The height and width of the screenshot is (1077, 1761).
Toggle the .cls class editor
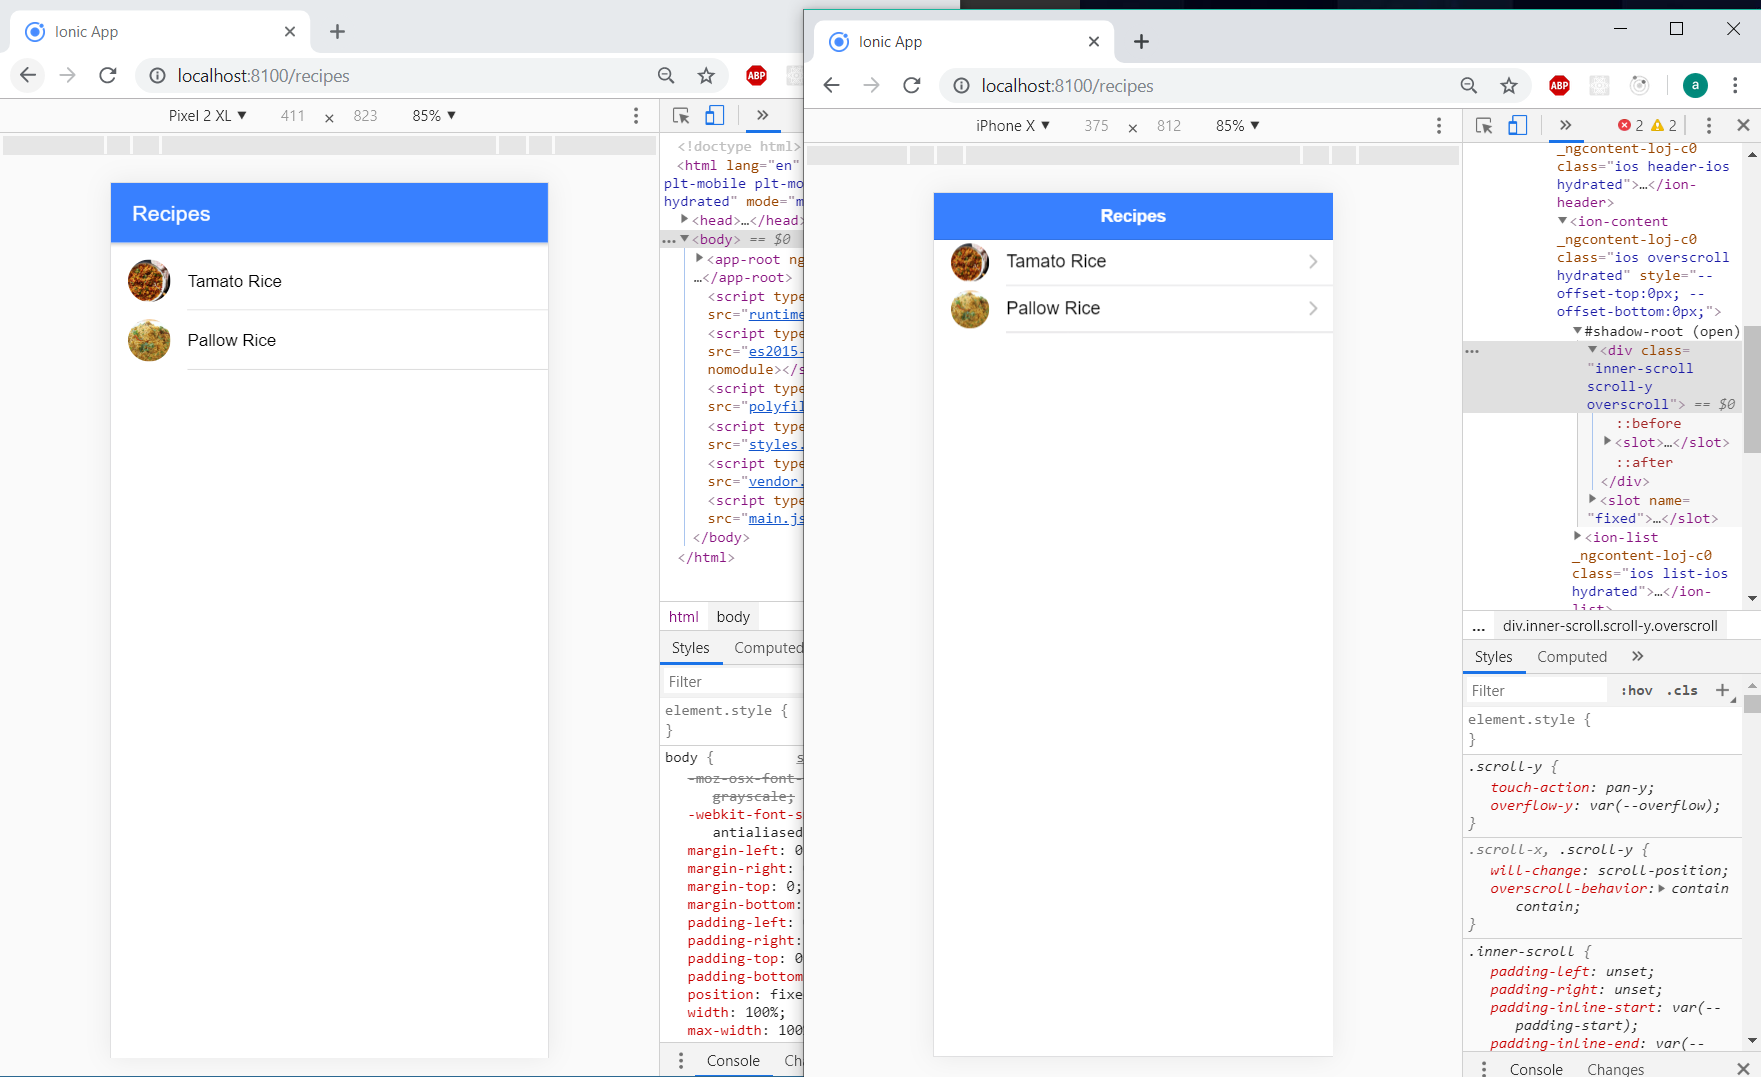1681,690
